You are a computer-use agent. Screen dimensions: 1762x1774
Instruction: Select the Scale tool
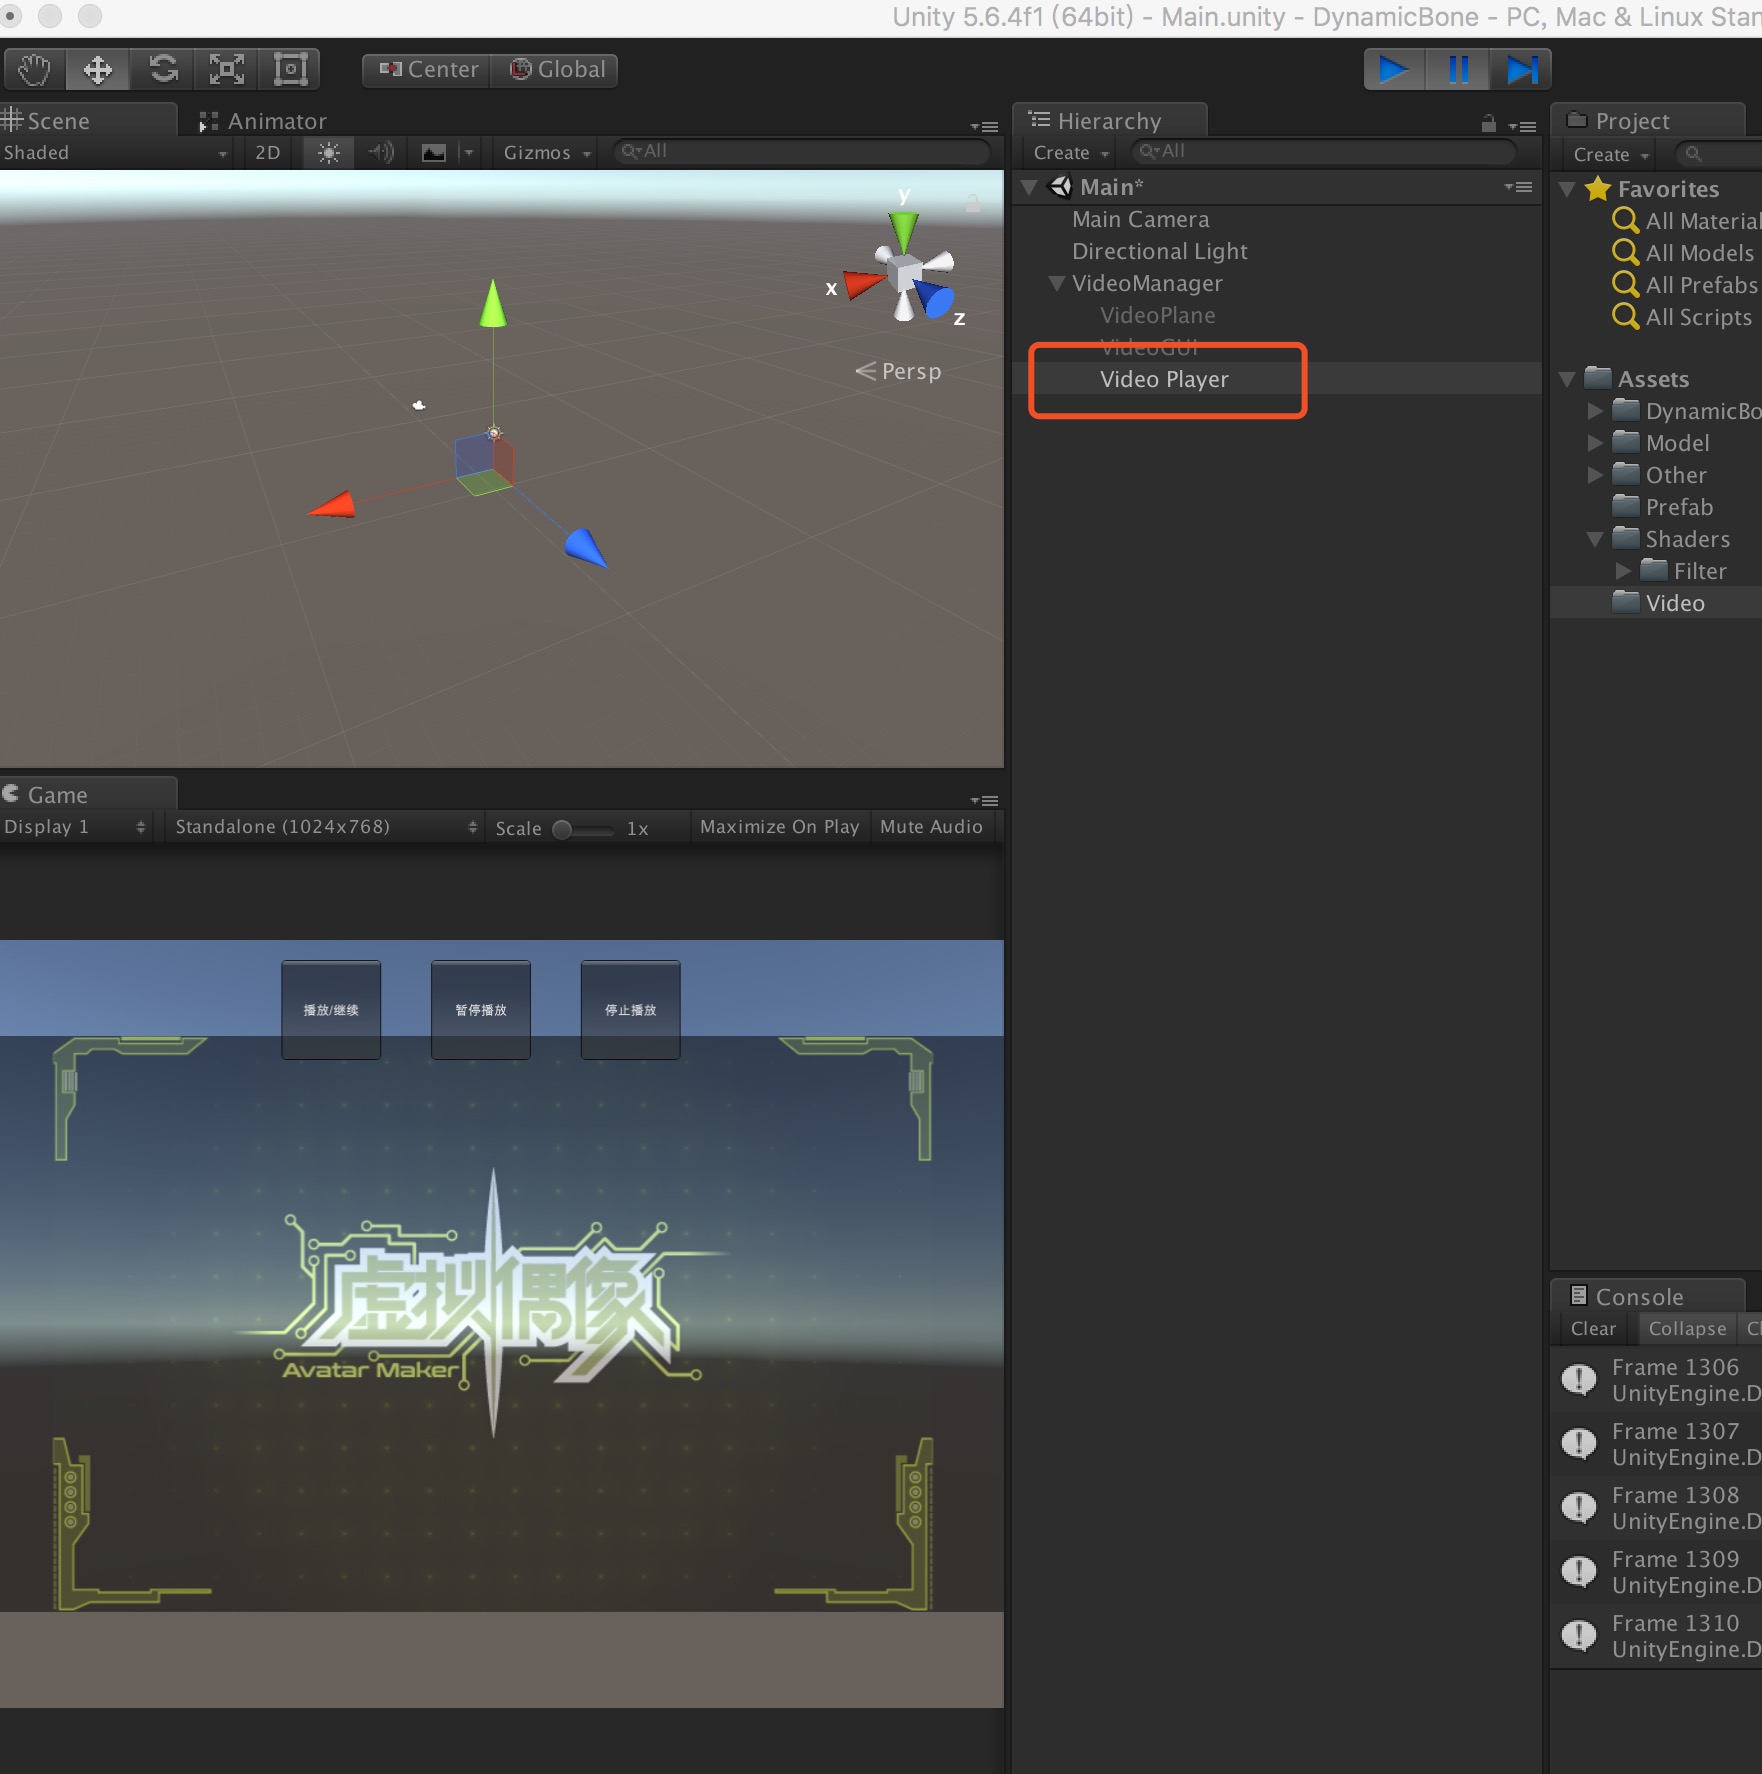pos(225,69)
